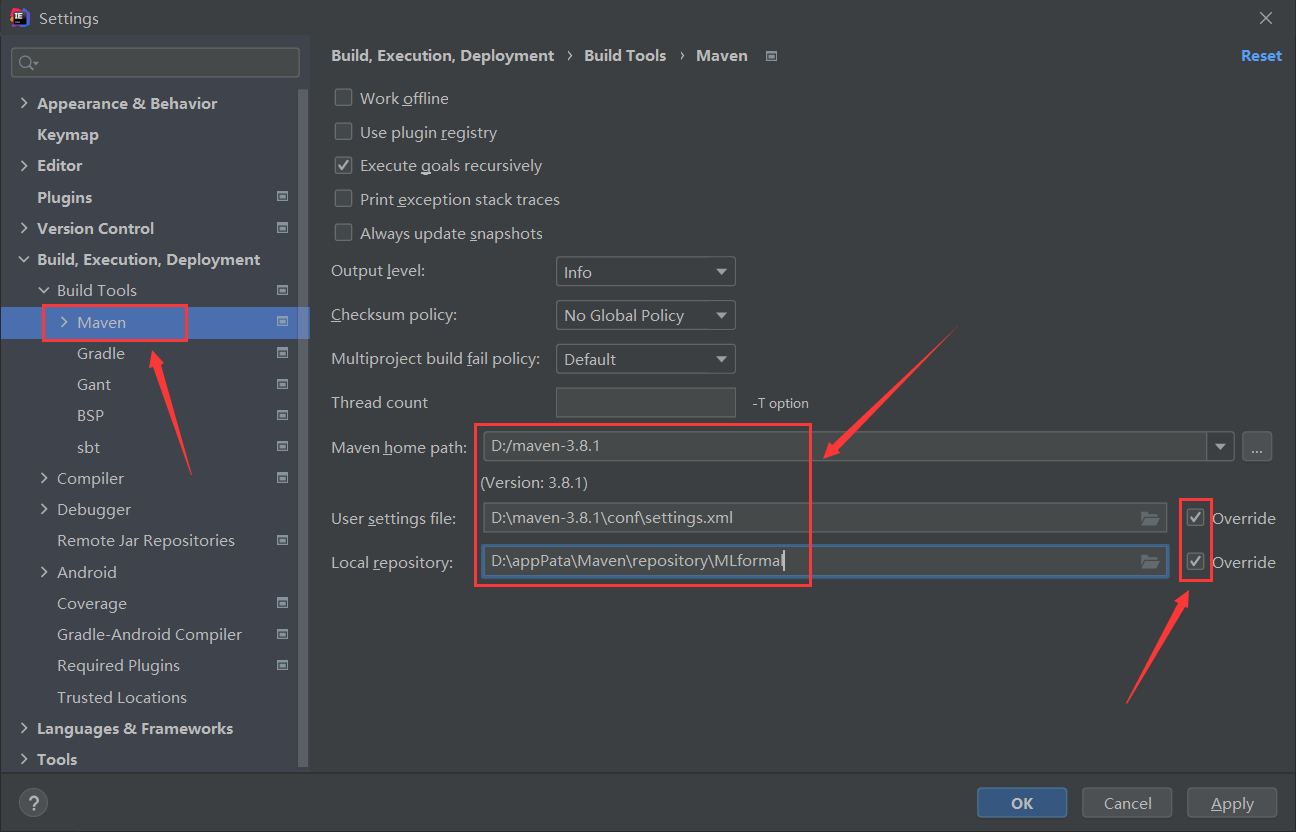Click into the Local repository path field

pyautogui.click(x=825, y=562)
